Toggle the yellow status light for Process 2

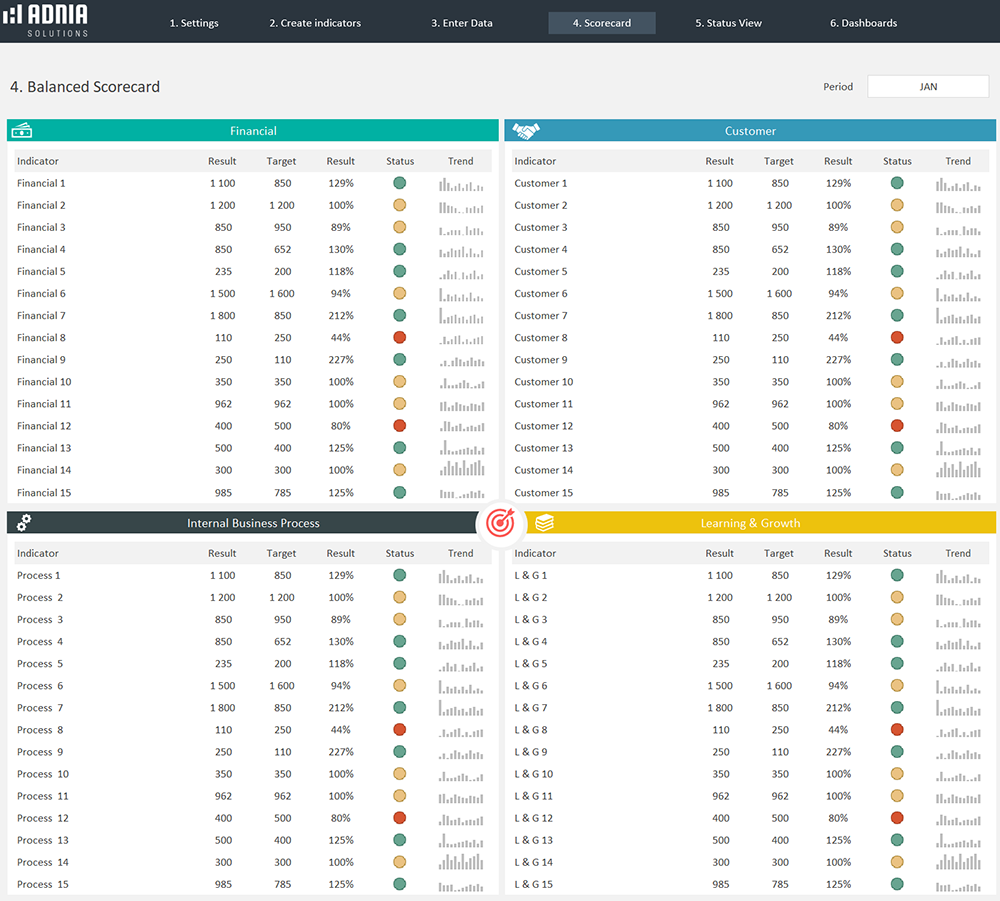pos(399,598)
